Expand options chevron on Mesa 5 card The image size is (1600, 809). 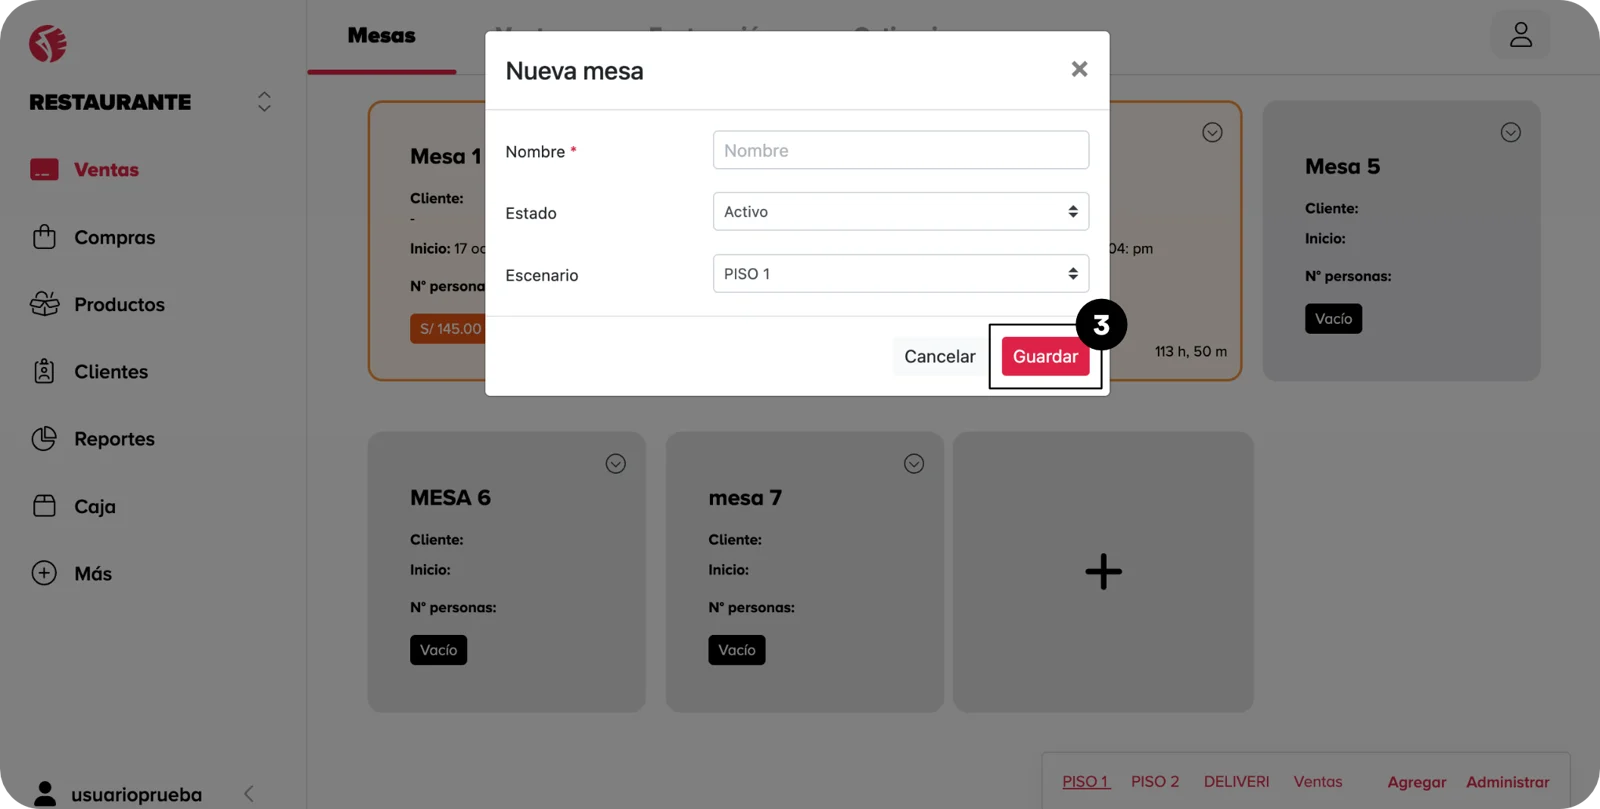pos(1510,133)
